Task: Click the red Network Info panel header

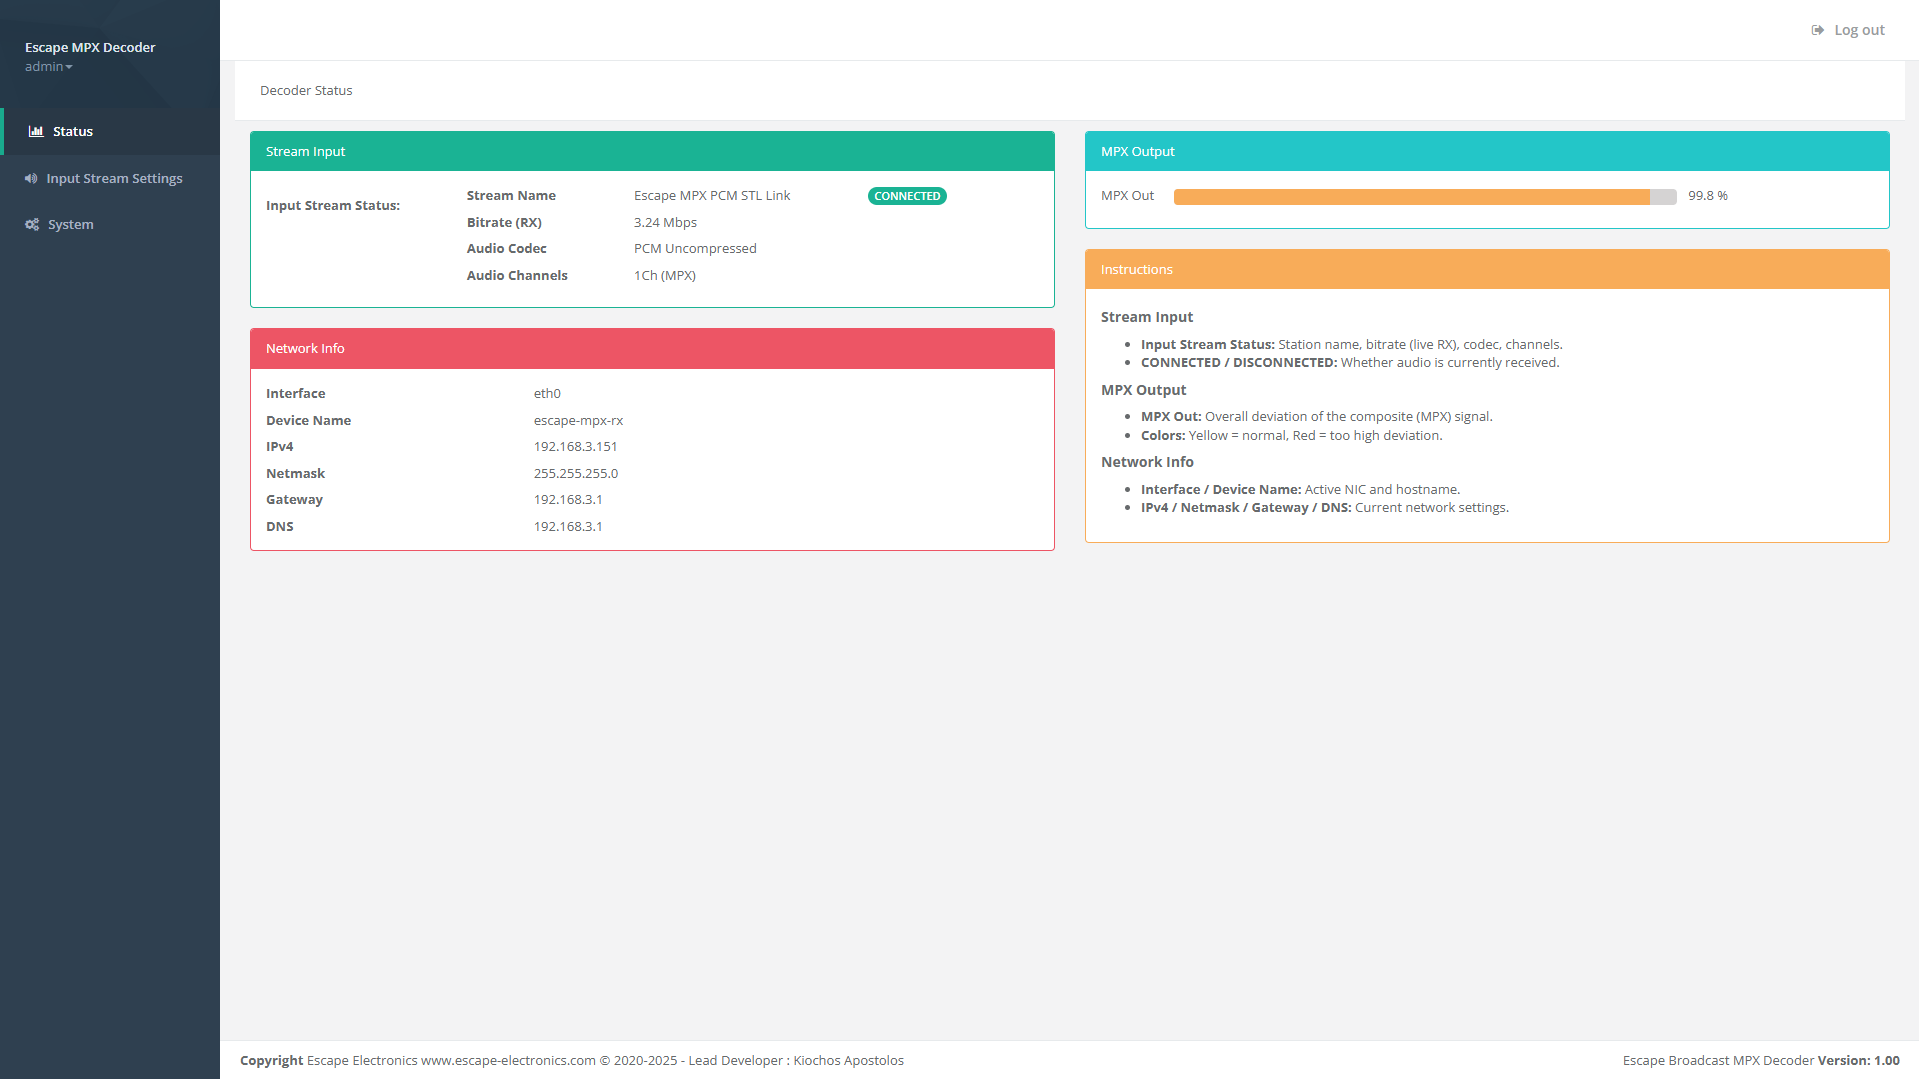Action: click(x=651, y=348)
